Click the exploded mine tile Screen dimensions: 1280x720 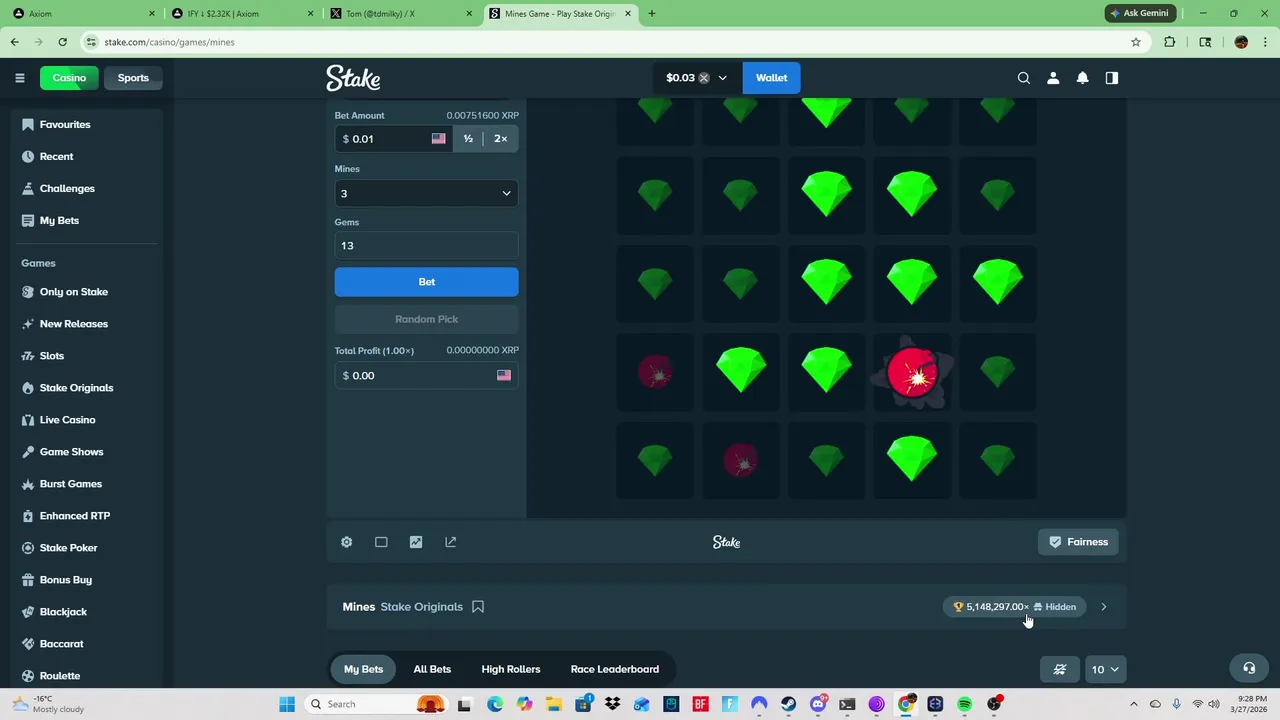(912, 373)
